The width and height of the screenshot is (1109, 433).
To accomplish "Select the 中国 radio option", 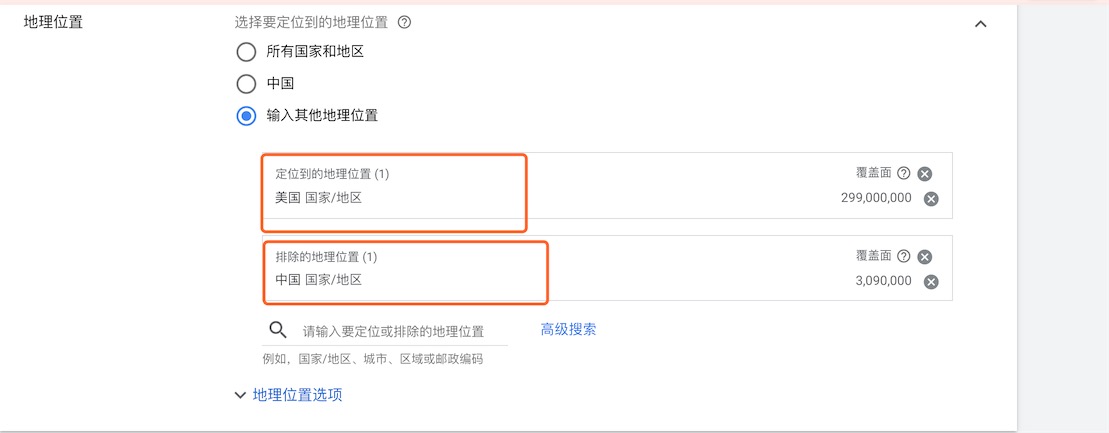I will pos(246,84).
